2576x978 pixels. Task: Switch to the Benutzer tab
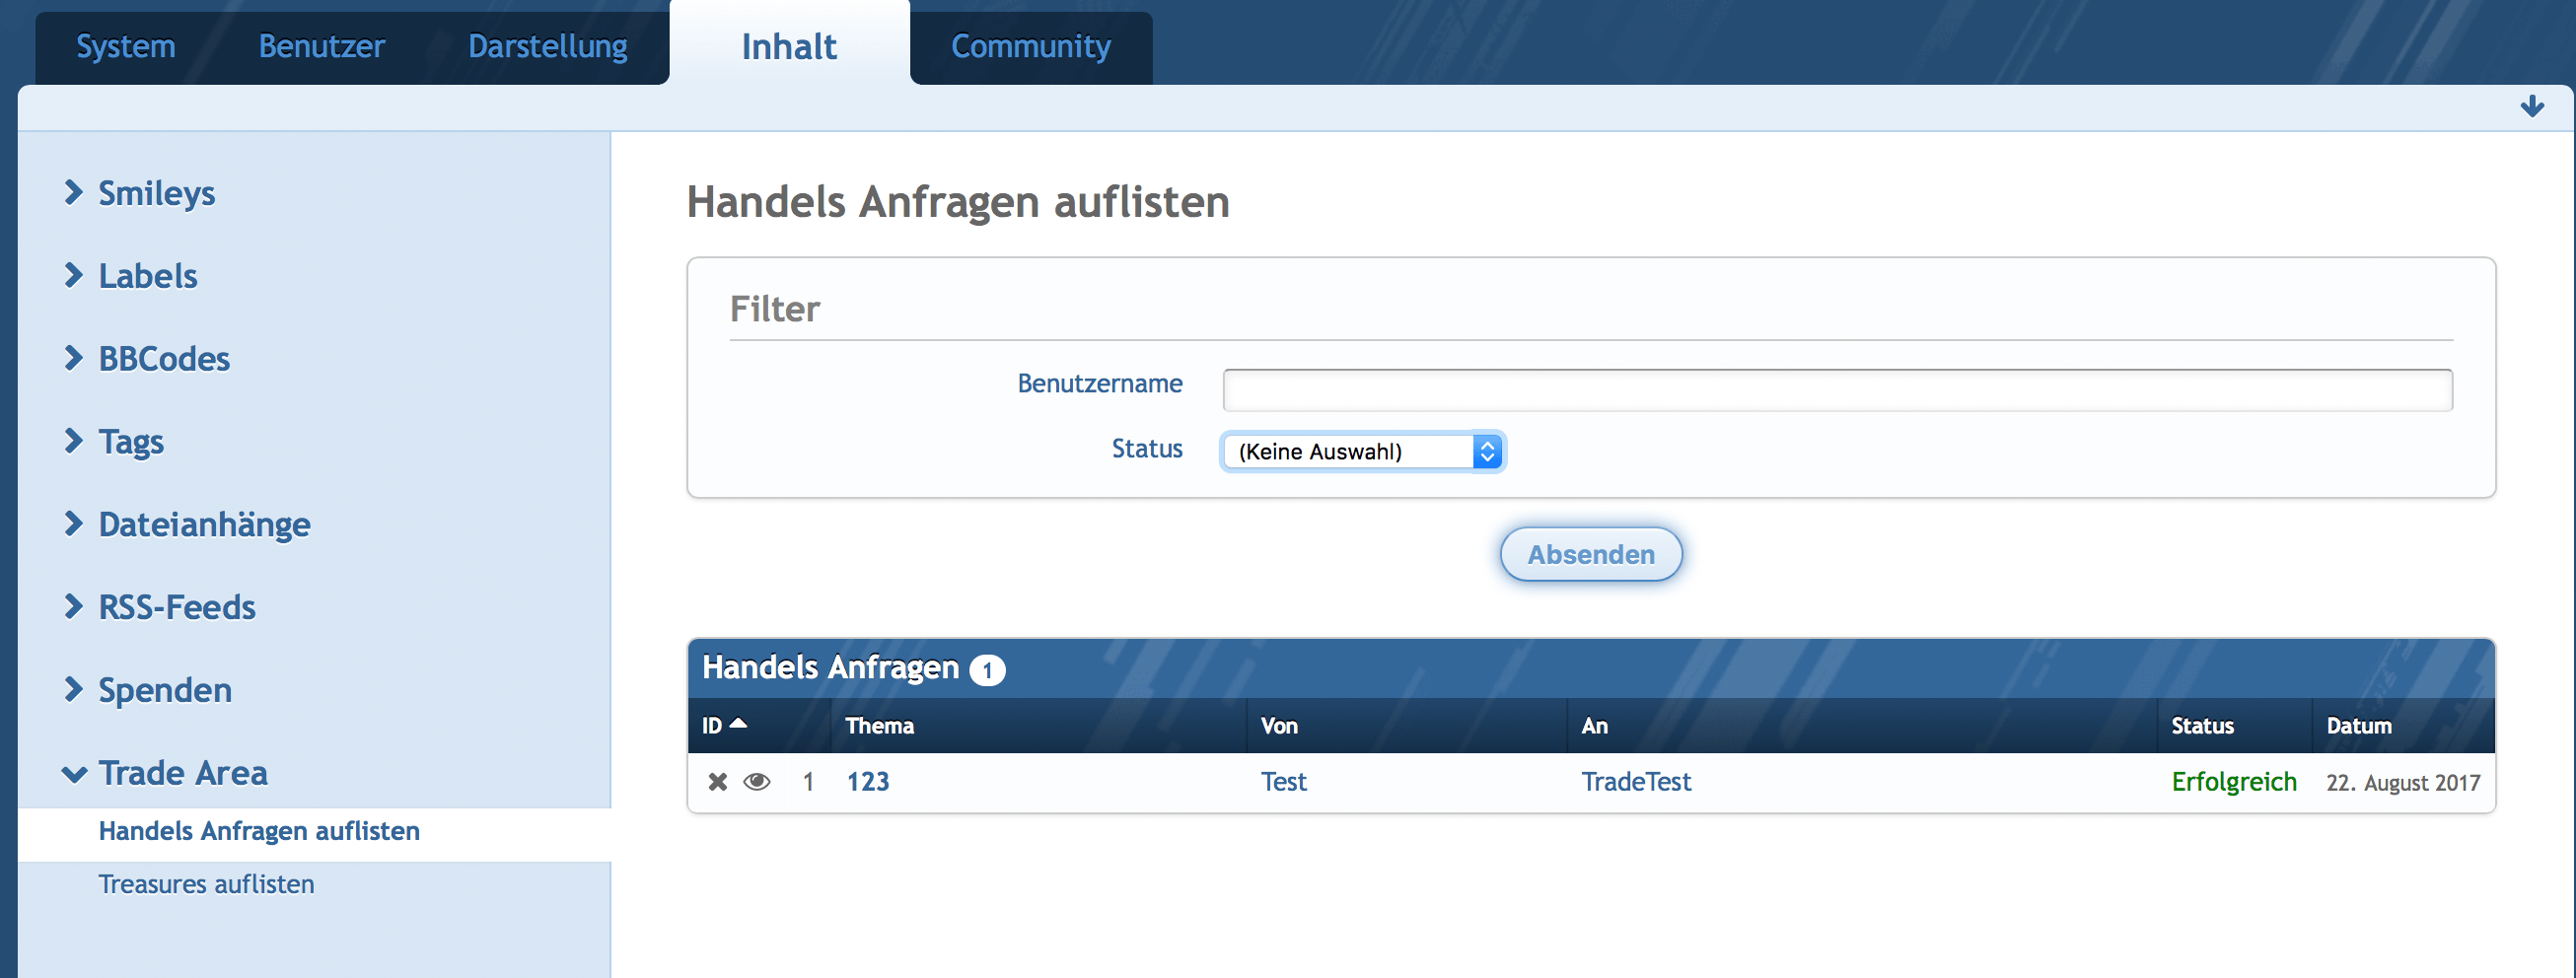[321, 46]
